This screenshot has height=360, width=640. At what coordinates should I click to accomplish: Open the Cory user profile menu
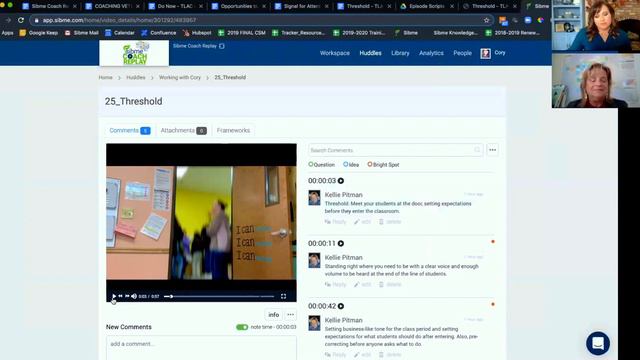tap(493, 53)
